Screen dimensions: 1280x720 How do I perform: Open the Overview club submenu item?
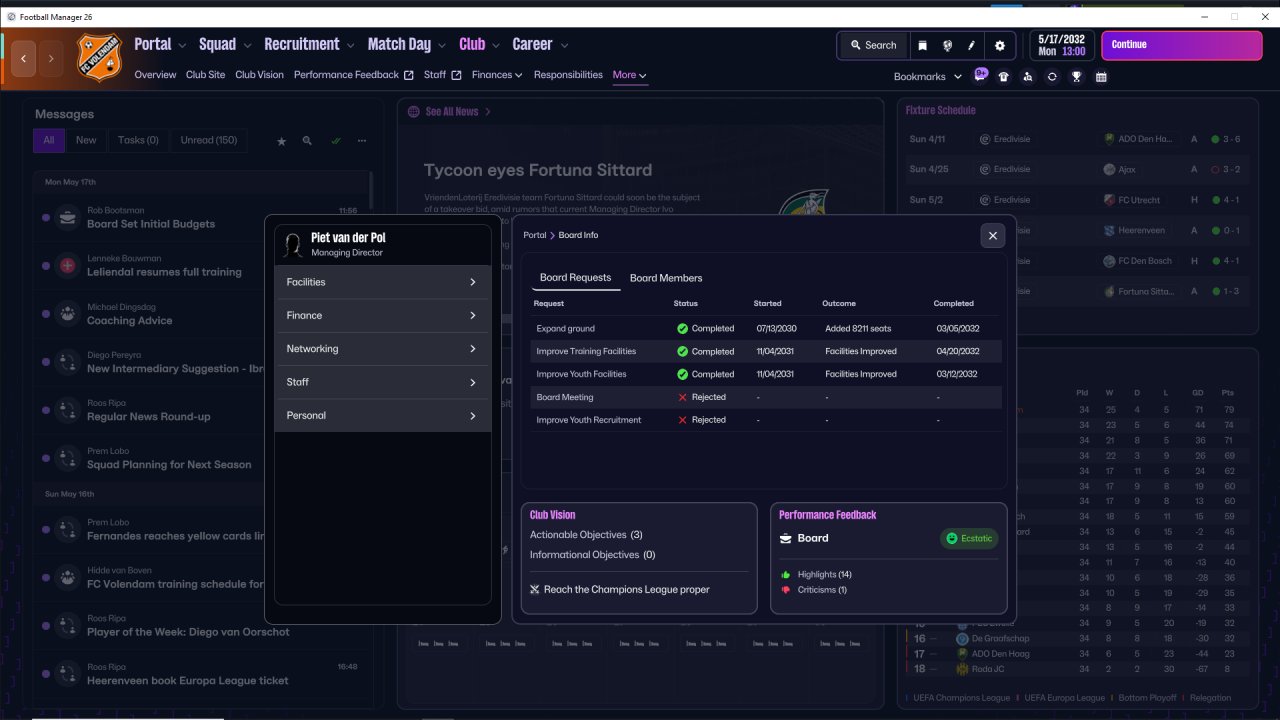(x=155, y=75)
